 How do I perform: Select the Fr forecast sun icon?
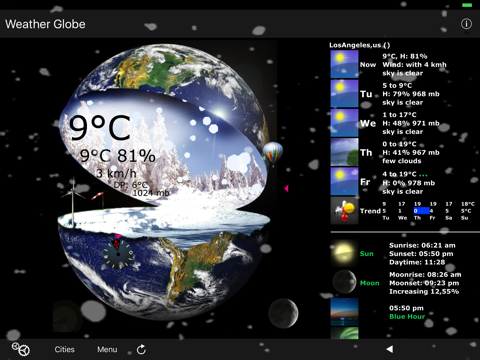[344, 182]
